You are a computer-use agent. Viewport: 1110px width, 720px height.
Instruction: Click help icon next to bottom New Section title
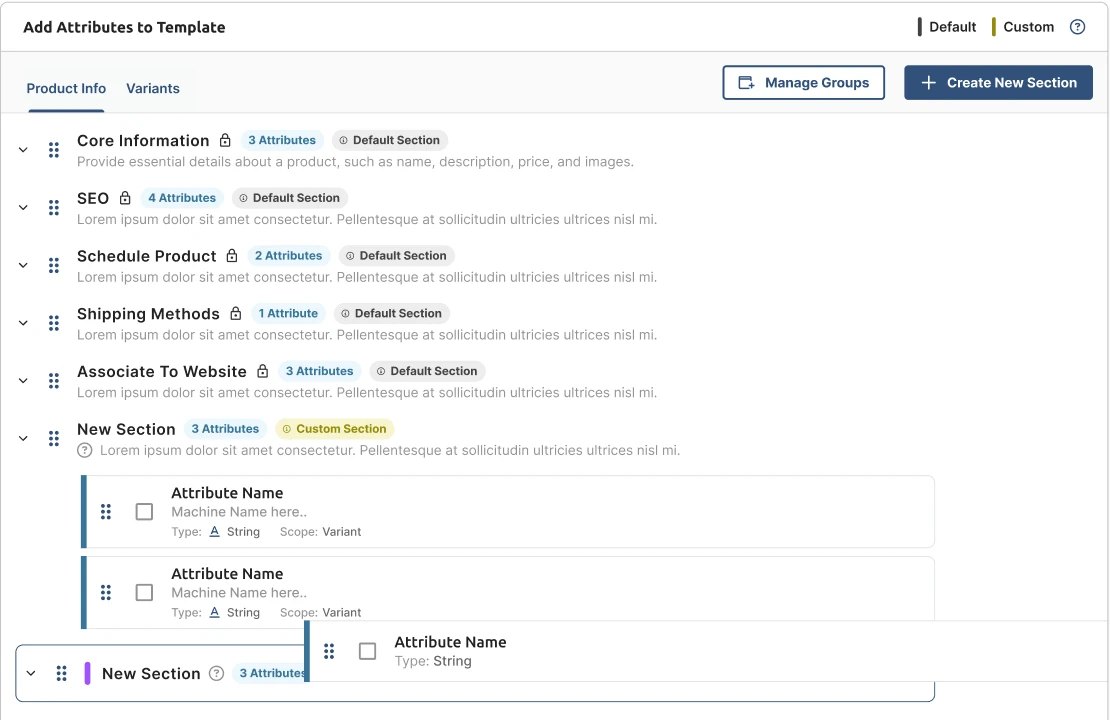pyautogui.click(x=217, y=673)
